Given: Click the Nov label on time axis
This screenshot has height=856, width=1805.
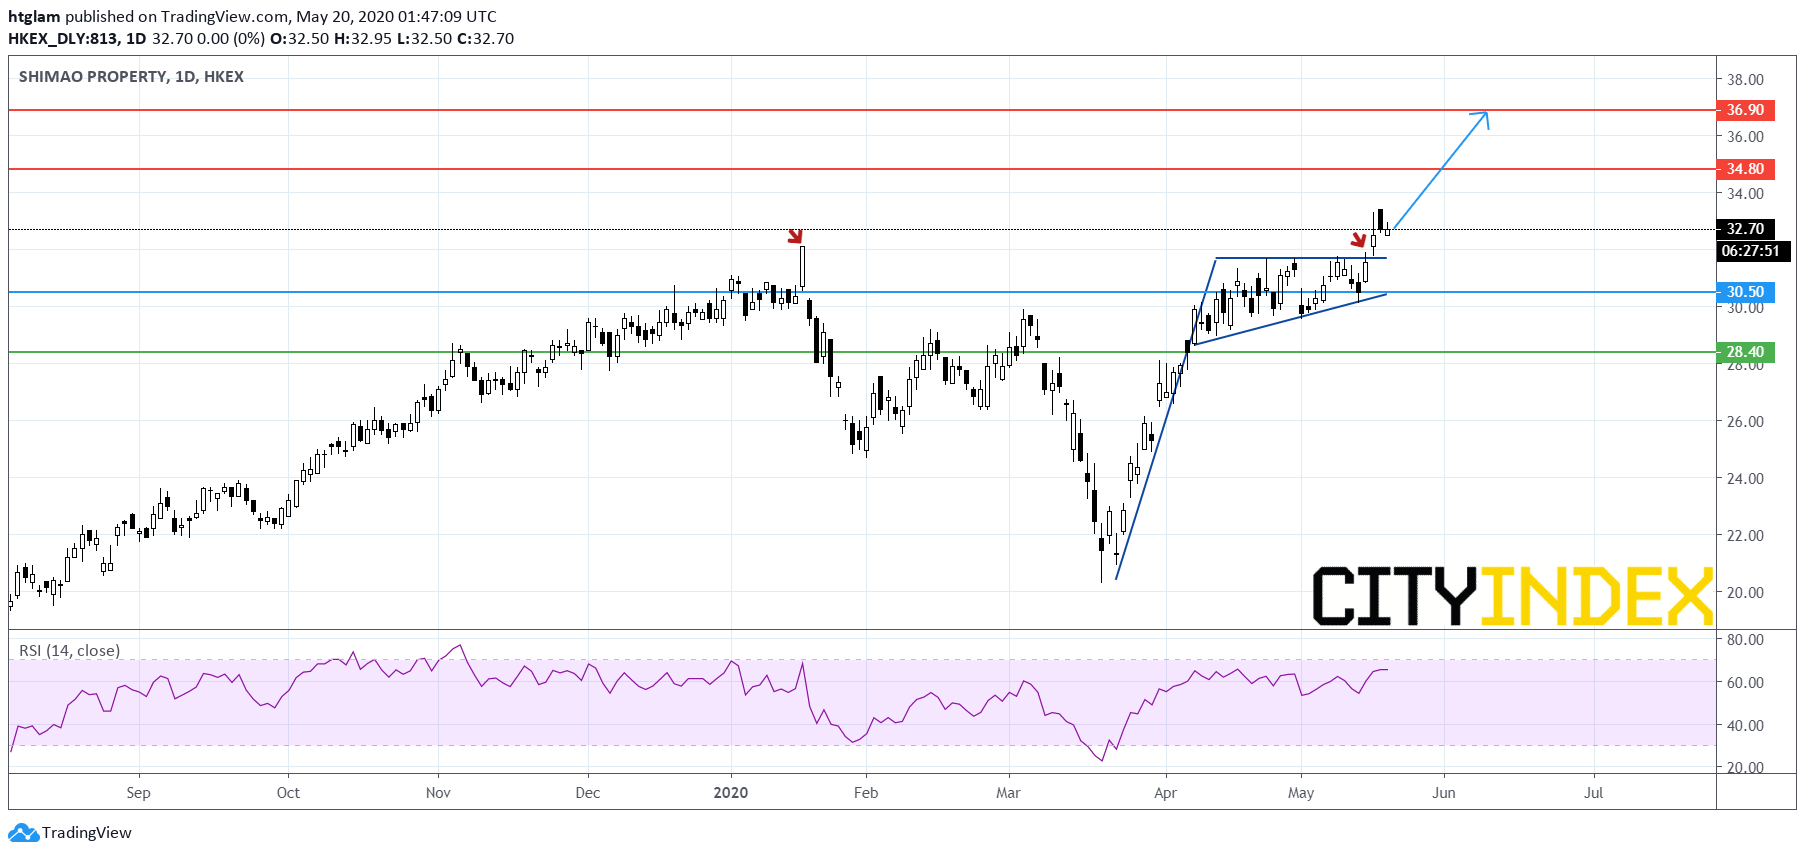Looking at the screenshot, I should pos(438,793).
